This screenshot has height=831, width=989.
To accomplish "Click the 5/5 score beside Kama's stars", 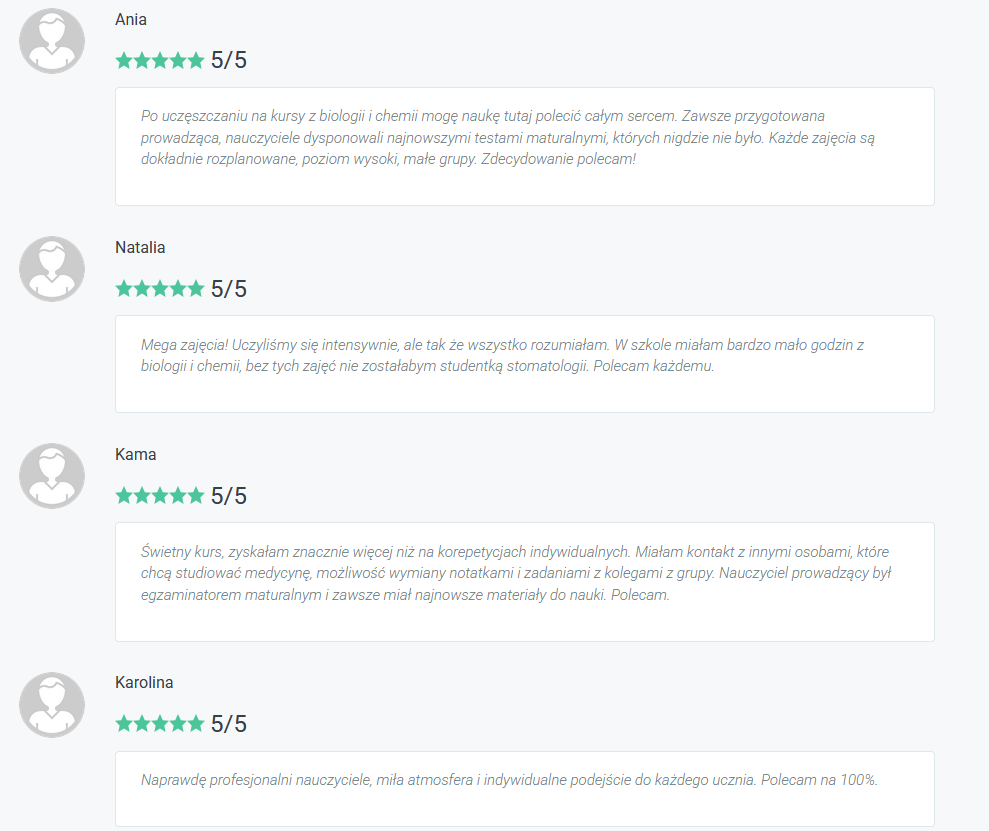I will [x=229, y=496].
